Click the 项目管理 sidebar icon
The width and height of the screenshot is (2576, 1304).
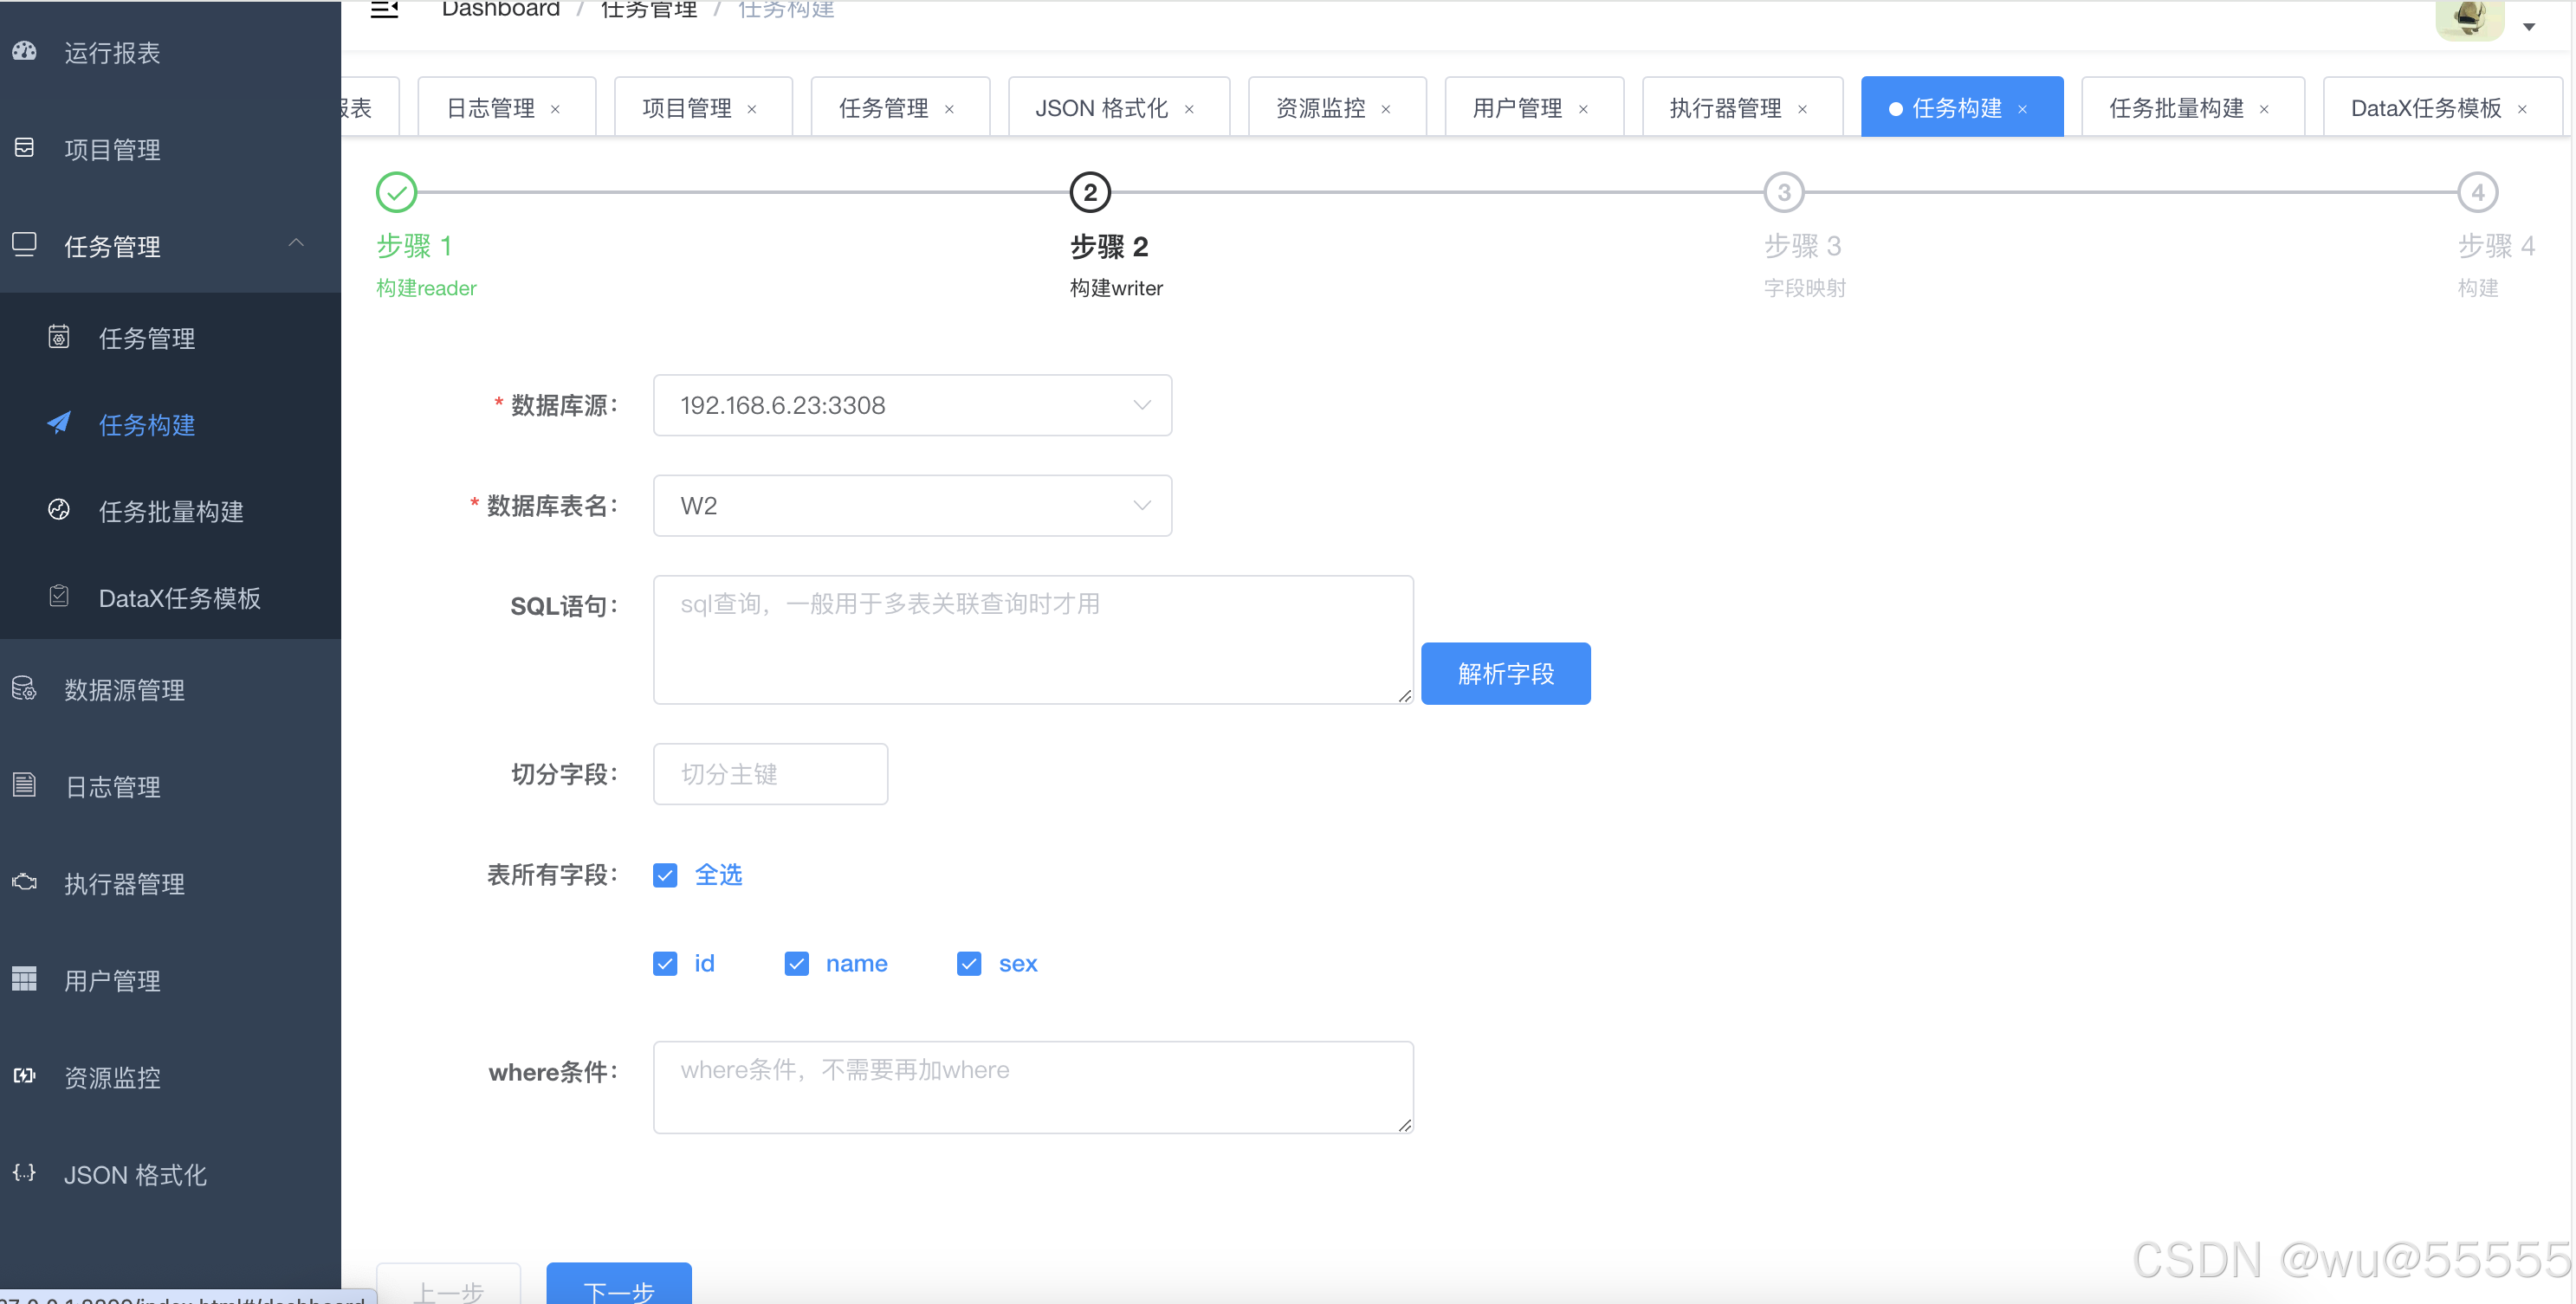25,148
